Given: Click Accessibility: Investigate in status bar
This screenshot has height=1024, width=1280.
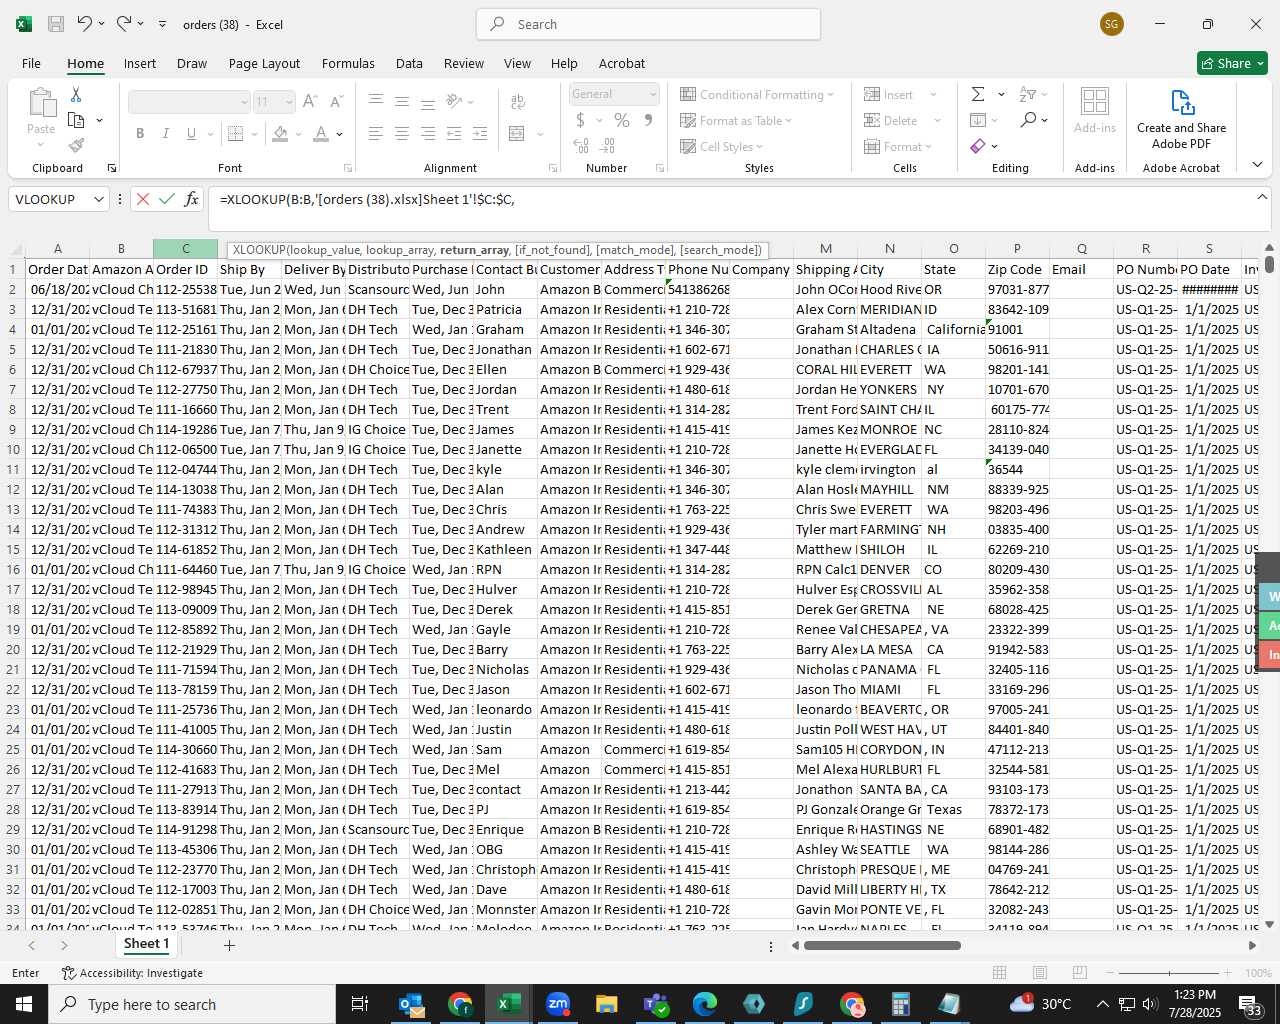Looking at the screenshot, I should (x=132, y=973).
